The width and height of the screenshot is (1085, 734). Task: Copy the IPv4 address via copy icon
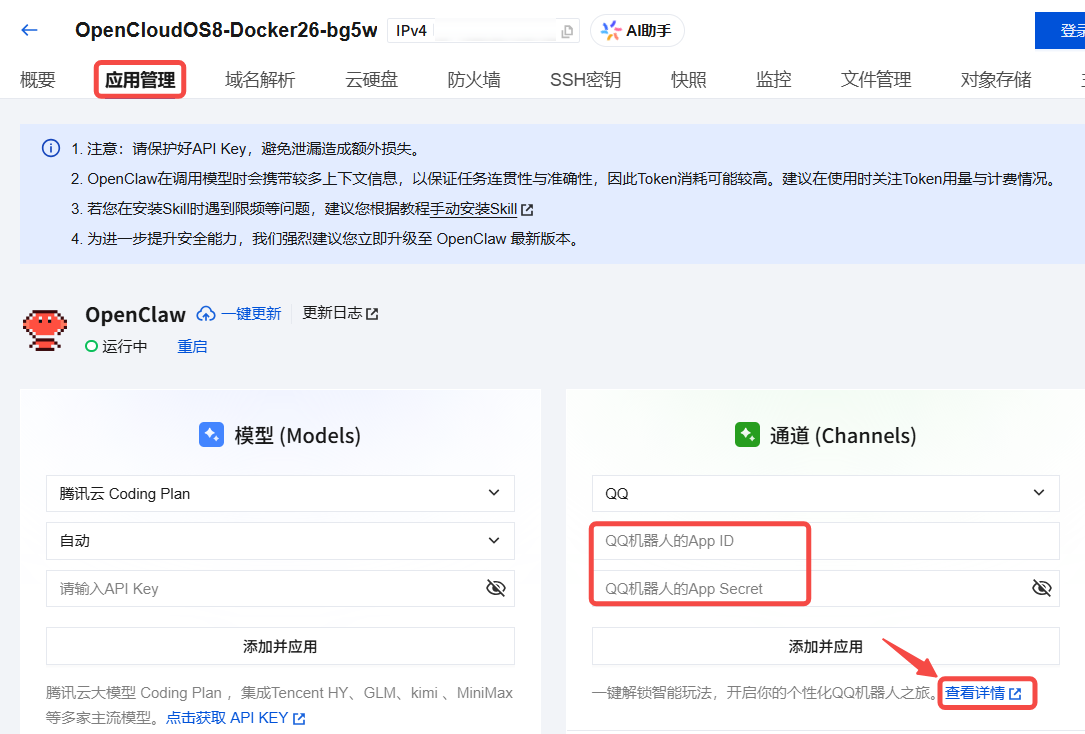tap(567, 31)
